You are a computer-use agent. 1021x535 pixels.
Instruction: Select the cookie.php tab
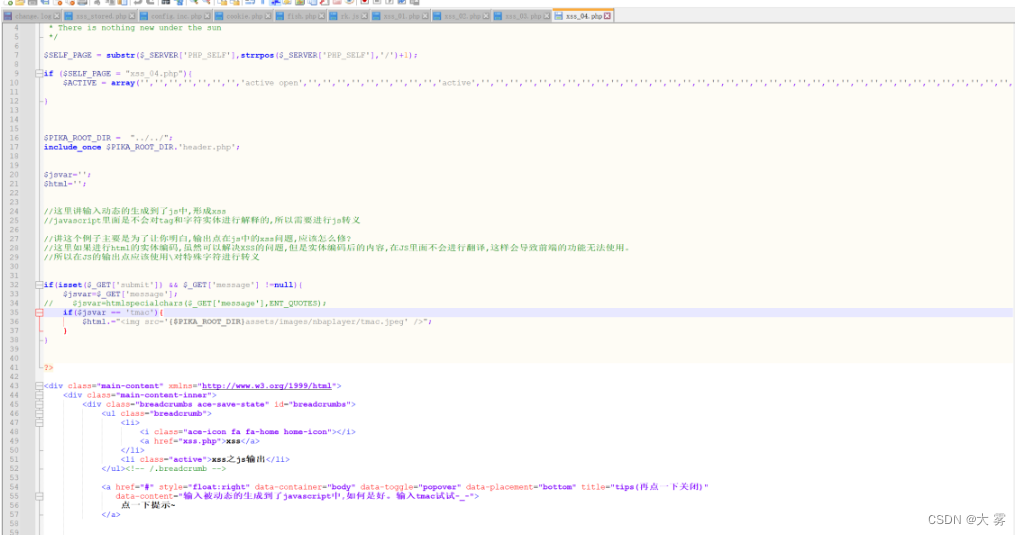pyautogui.click(x=244, y=16)
